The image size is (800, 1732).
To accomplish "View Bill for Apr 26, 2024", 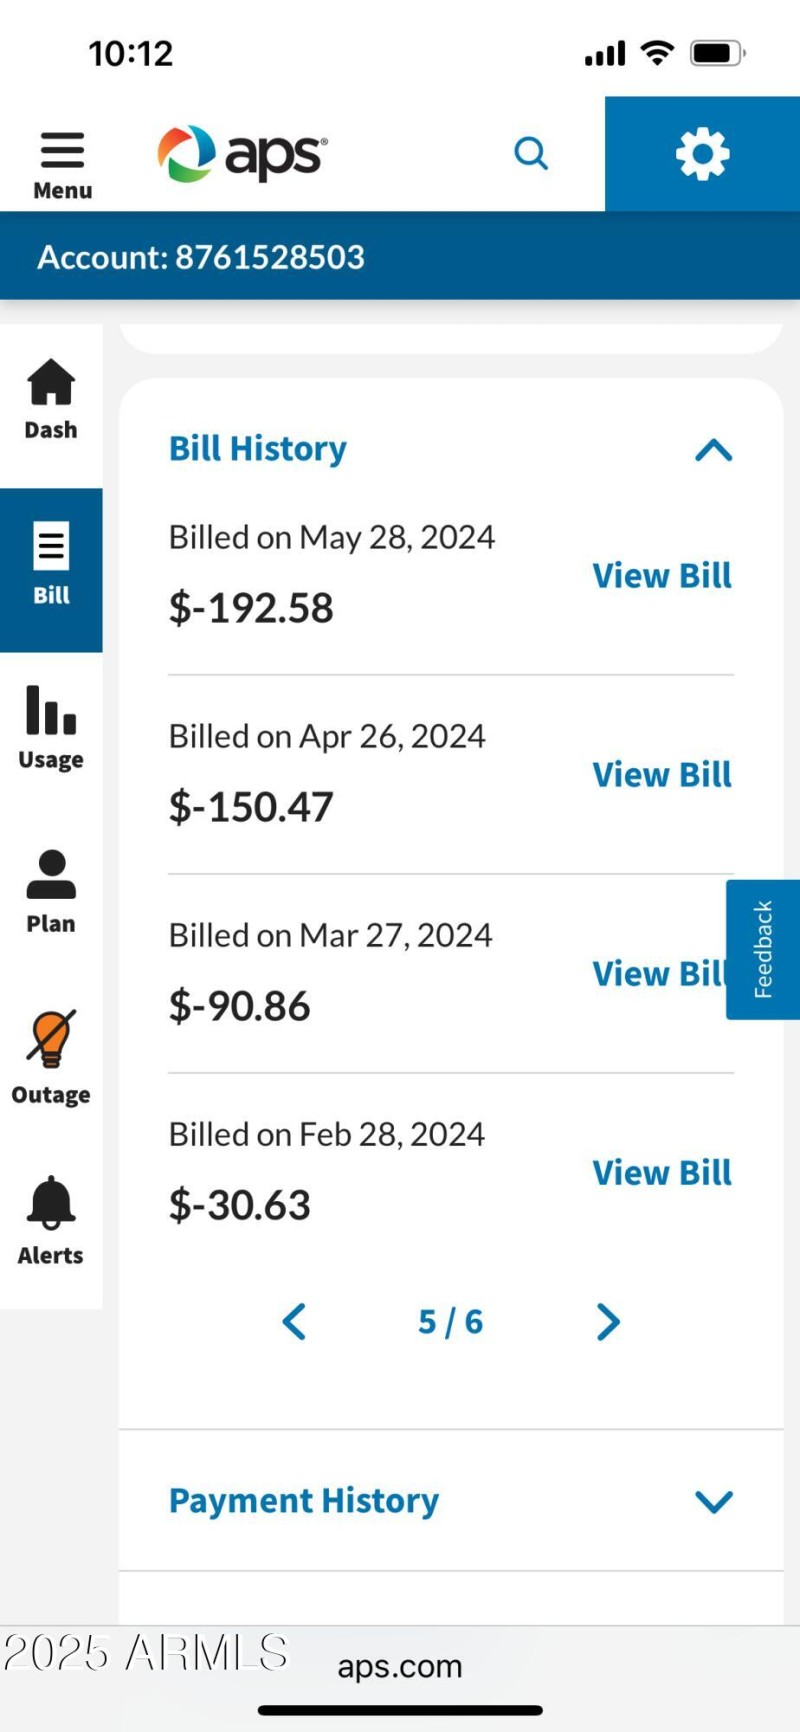I will pyautogui.click(x=661, y=775).
